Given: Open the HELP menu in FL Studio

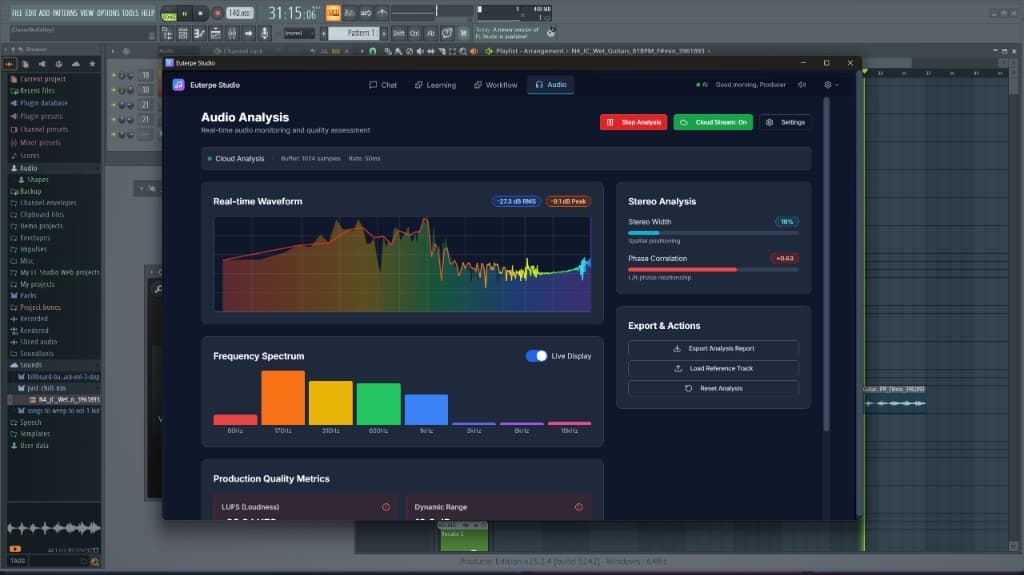Looking at the screenshot, I should 148,13.
